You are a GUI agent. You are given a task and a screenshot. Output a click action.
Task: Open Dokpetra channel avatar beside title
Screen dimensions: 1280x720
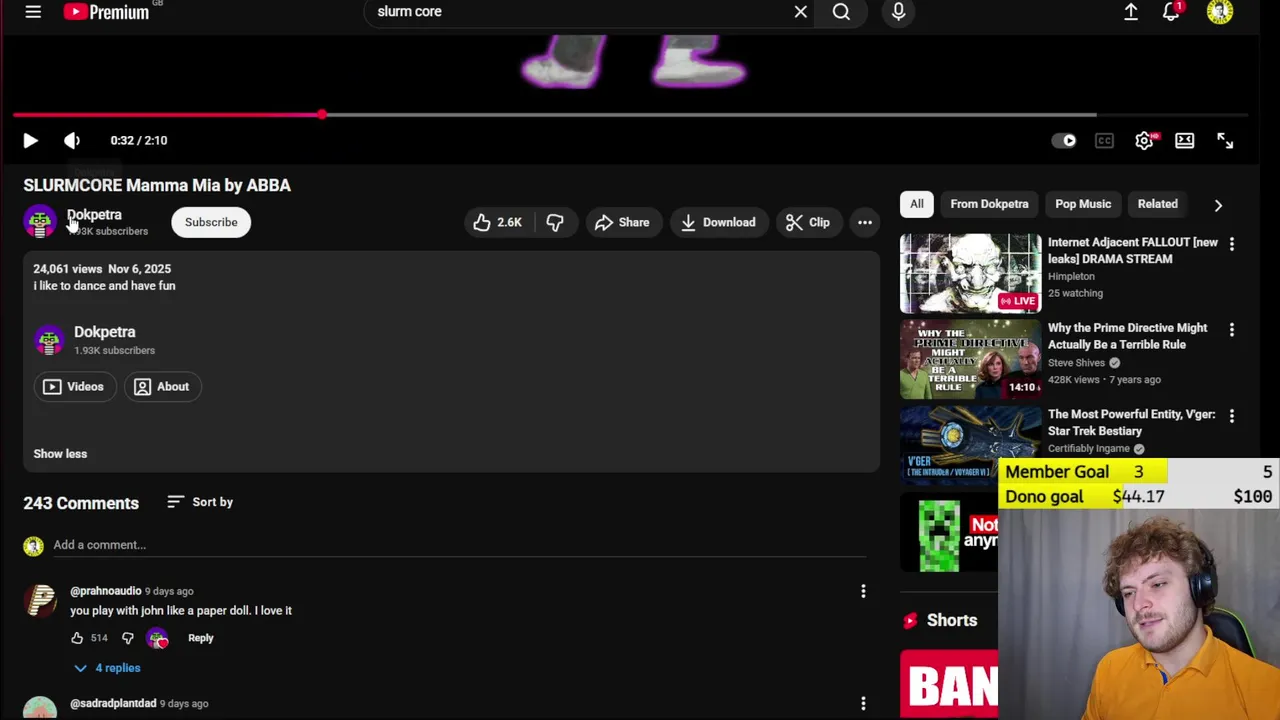[x=40, y=222]
